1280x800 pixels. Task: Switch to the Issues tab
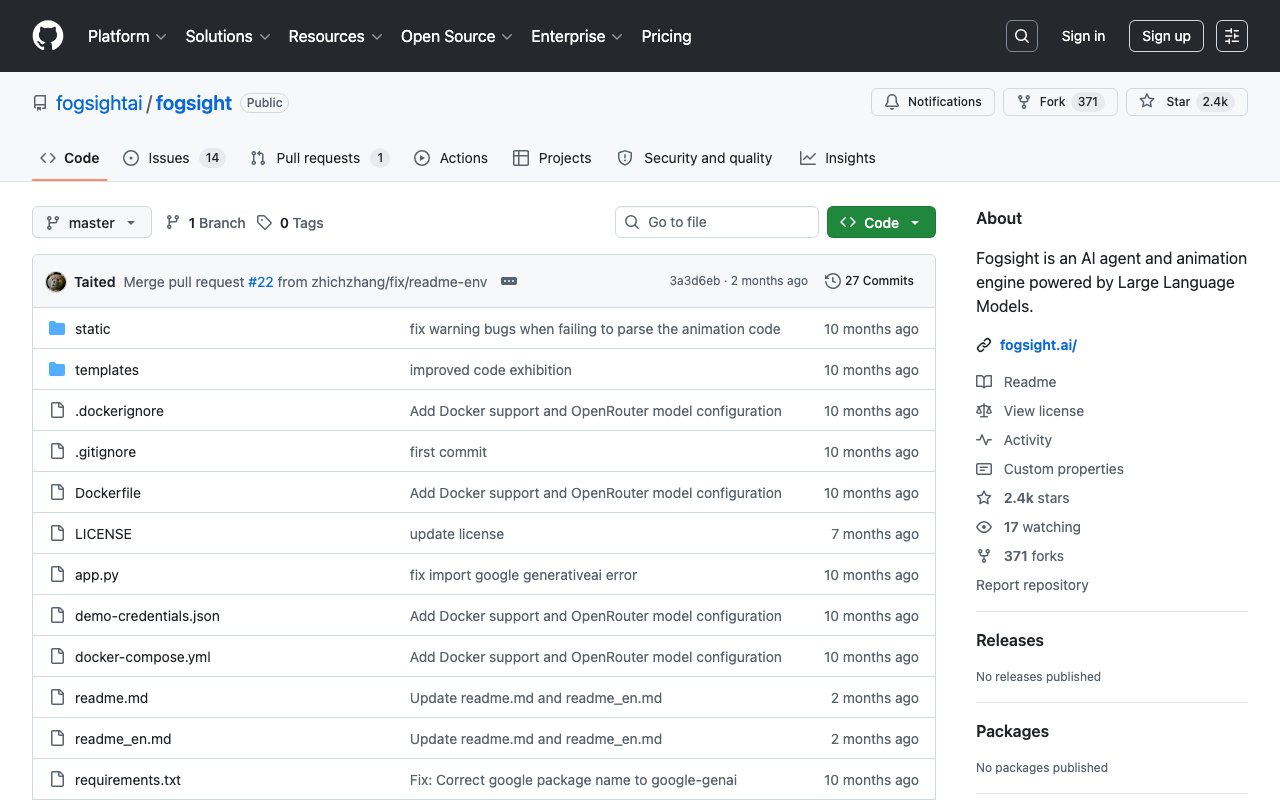tap(174, 158)
